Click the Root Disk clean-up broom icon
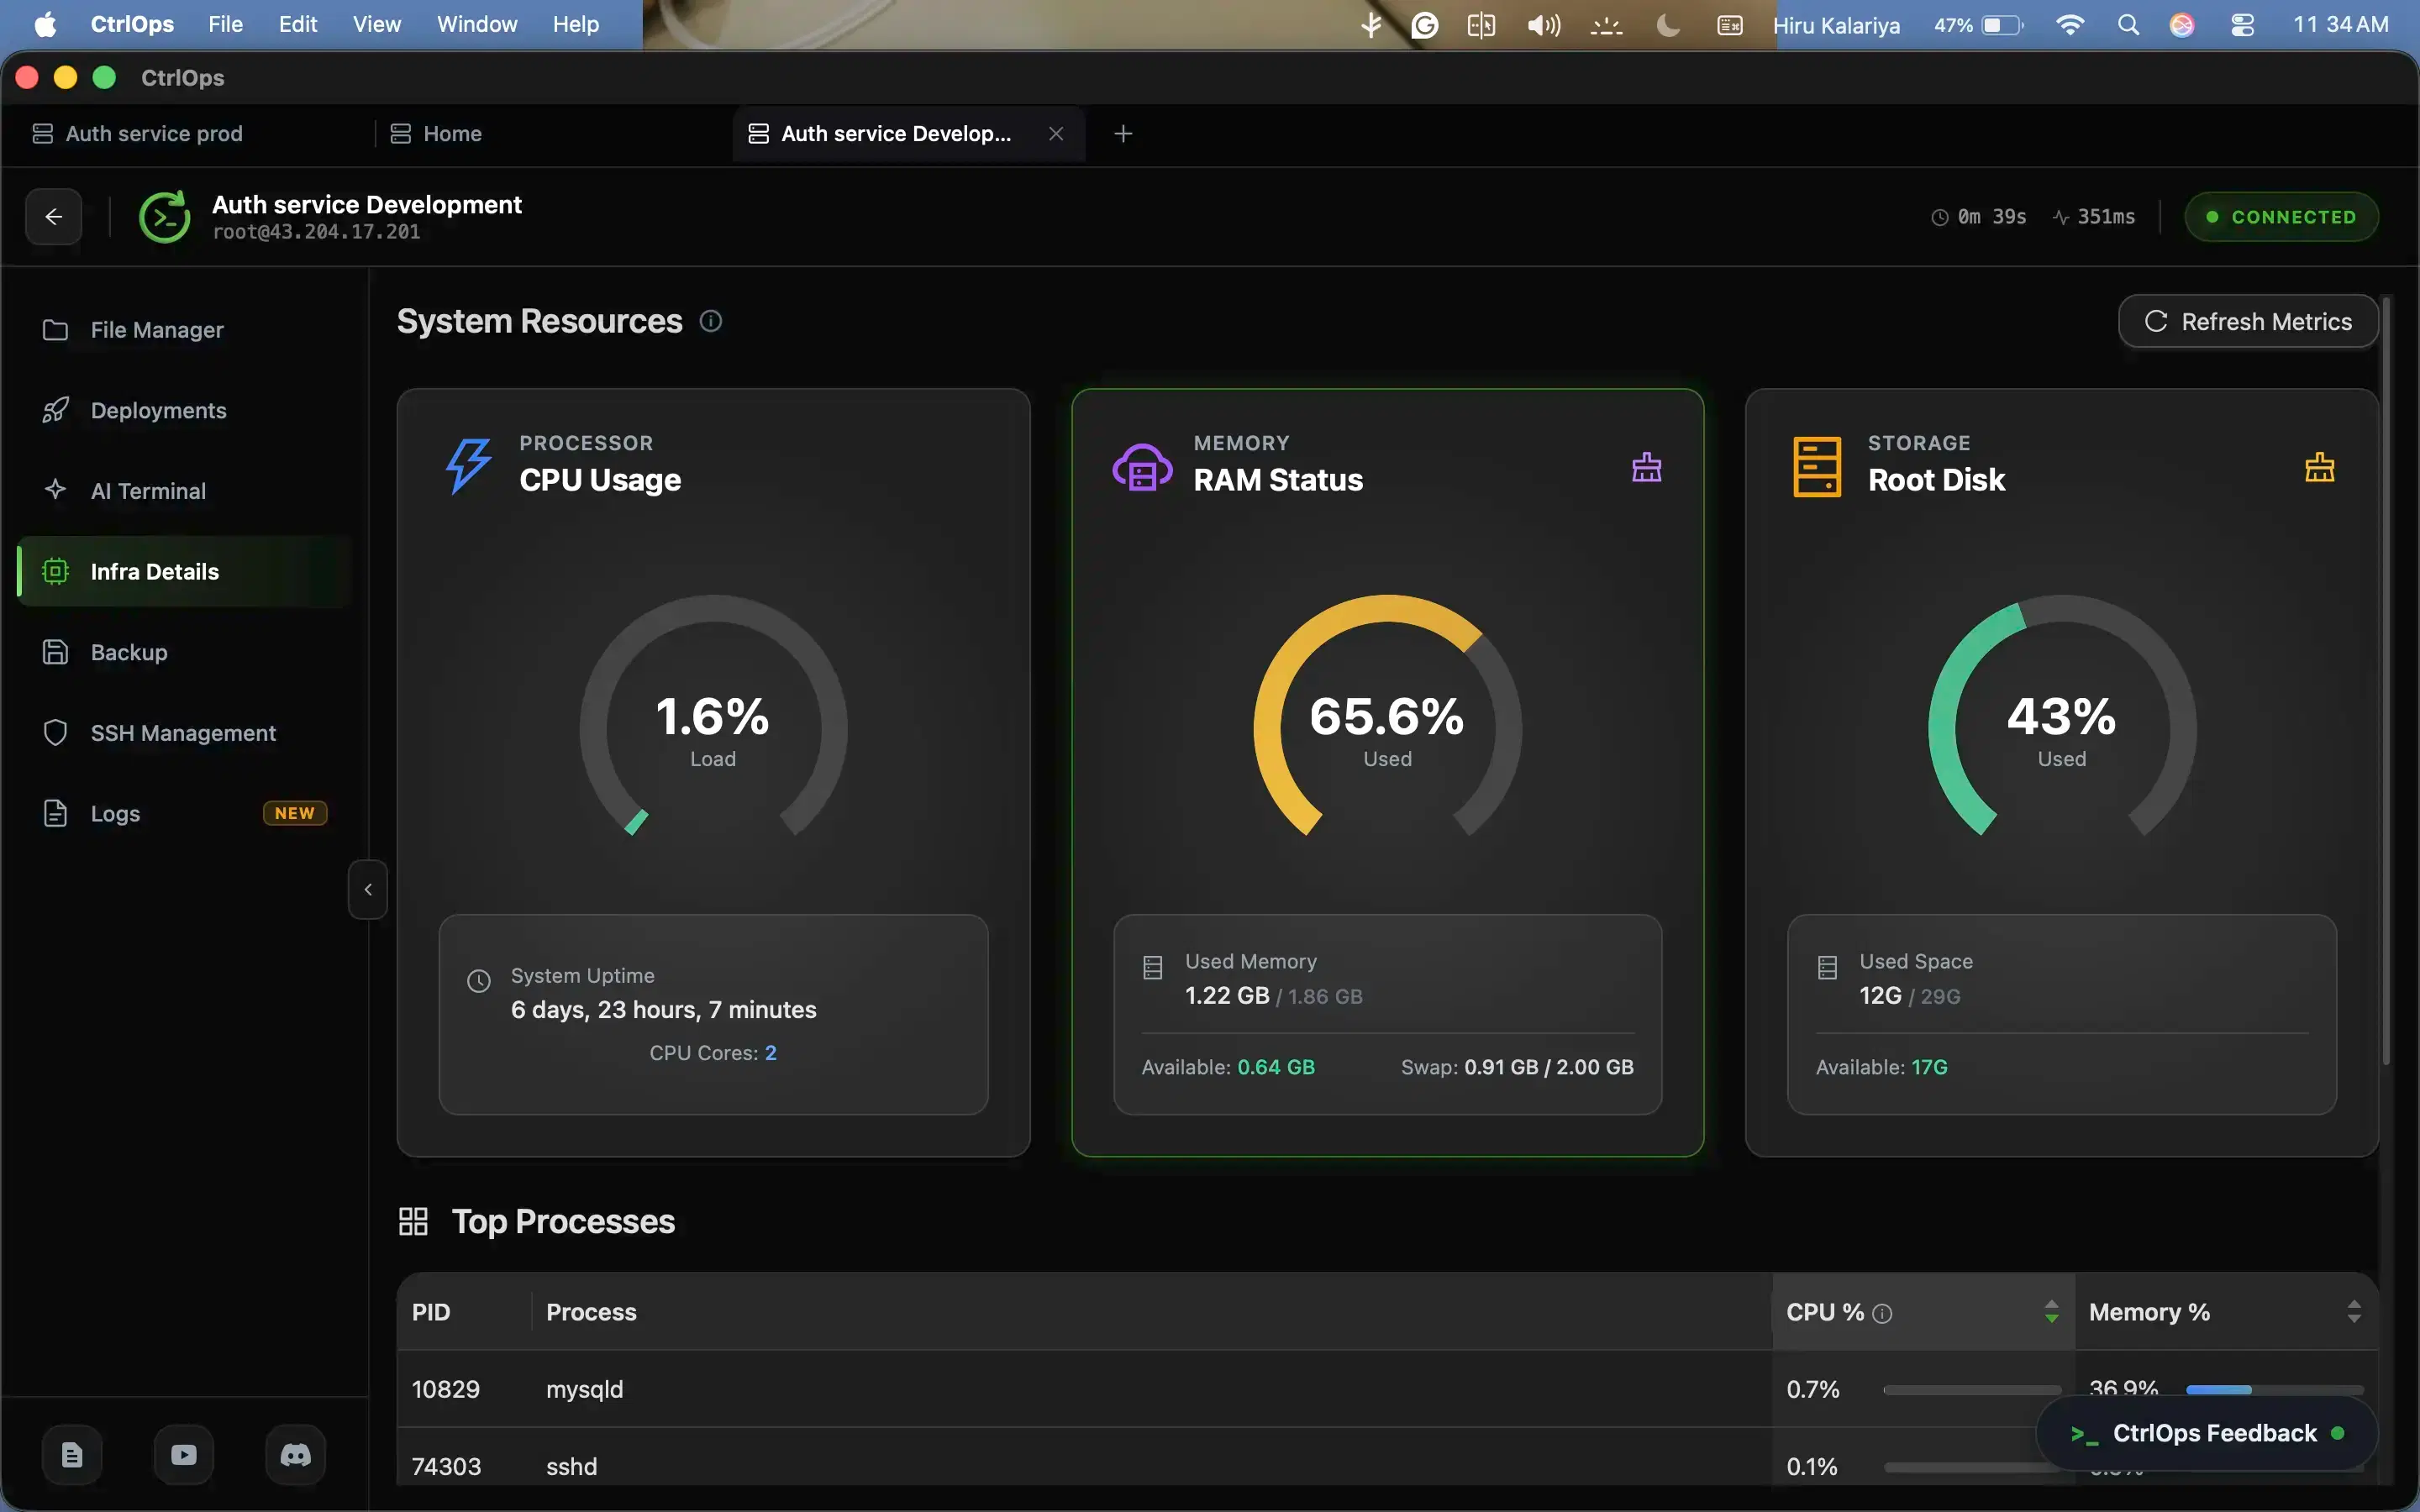The image size is (2420, 1512). click(2319, 467)
